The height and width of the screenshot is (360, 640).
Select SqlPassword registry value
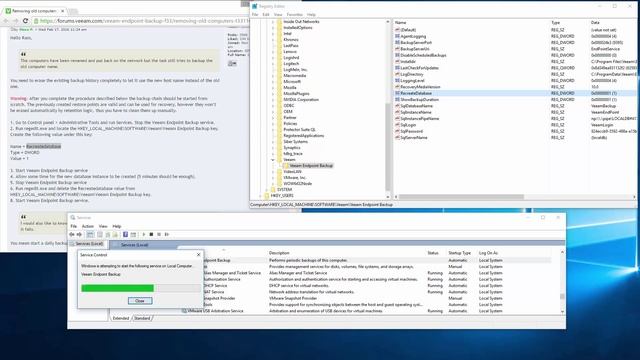point(411,131)
